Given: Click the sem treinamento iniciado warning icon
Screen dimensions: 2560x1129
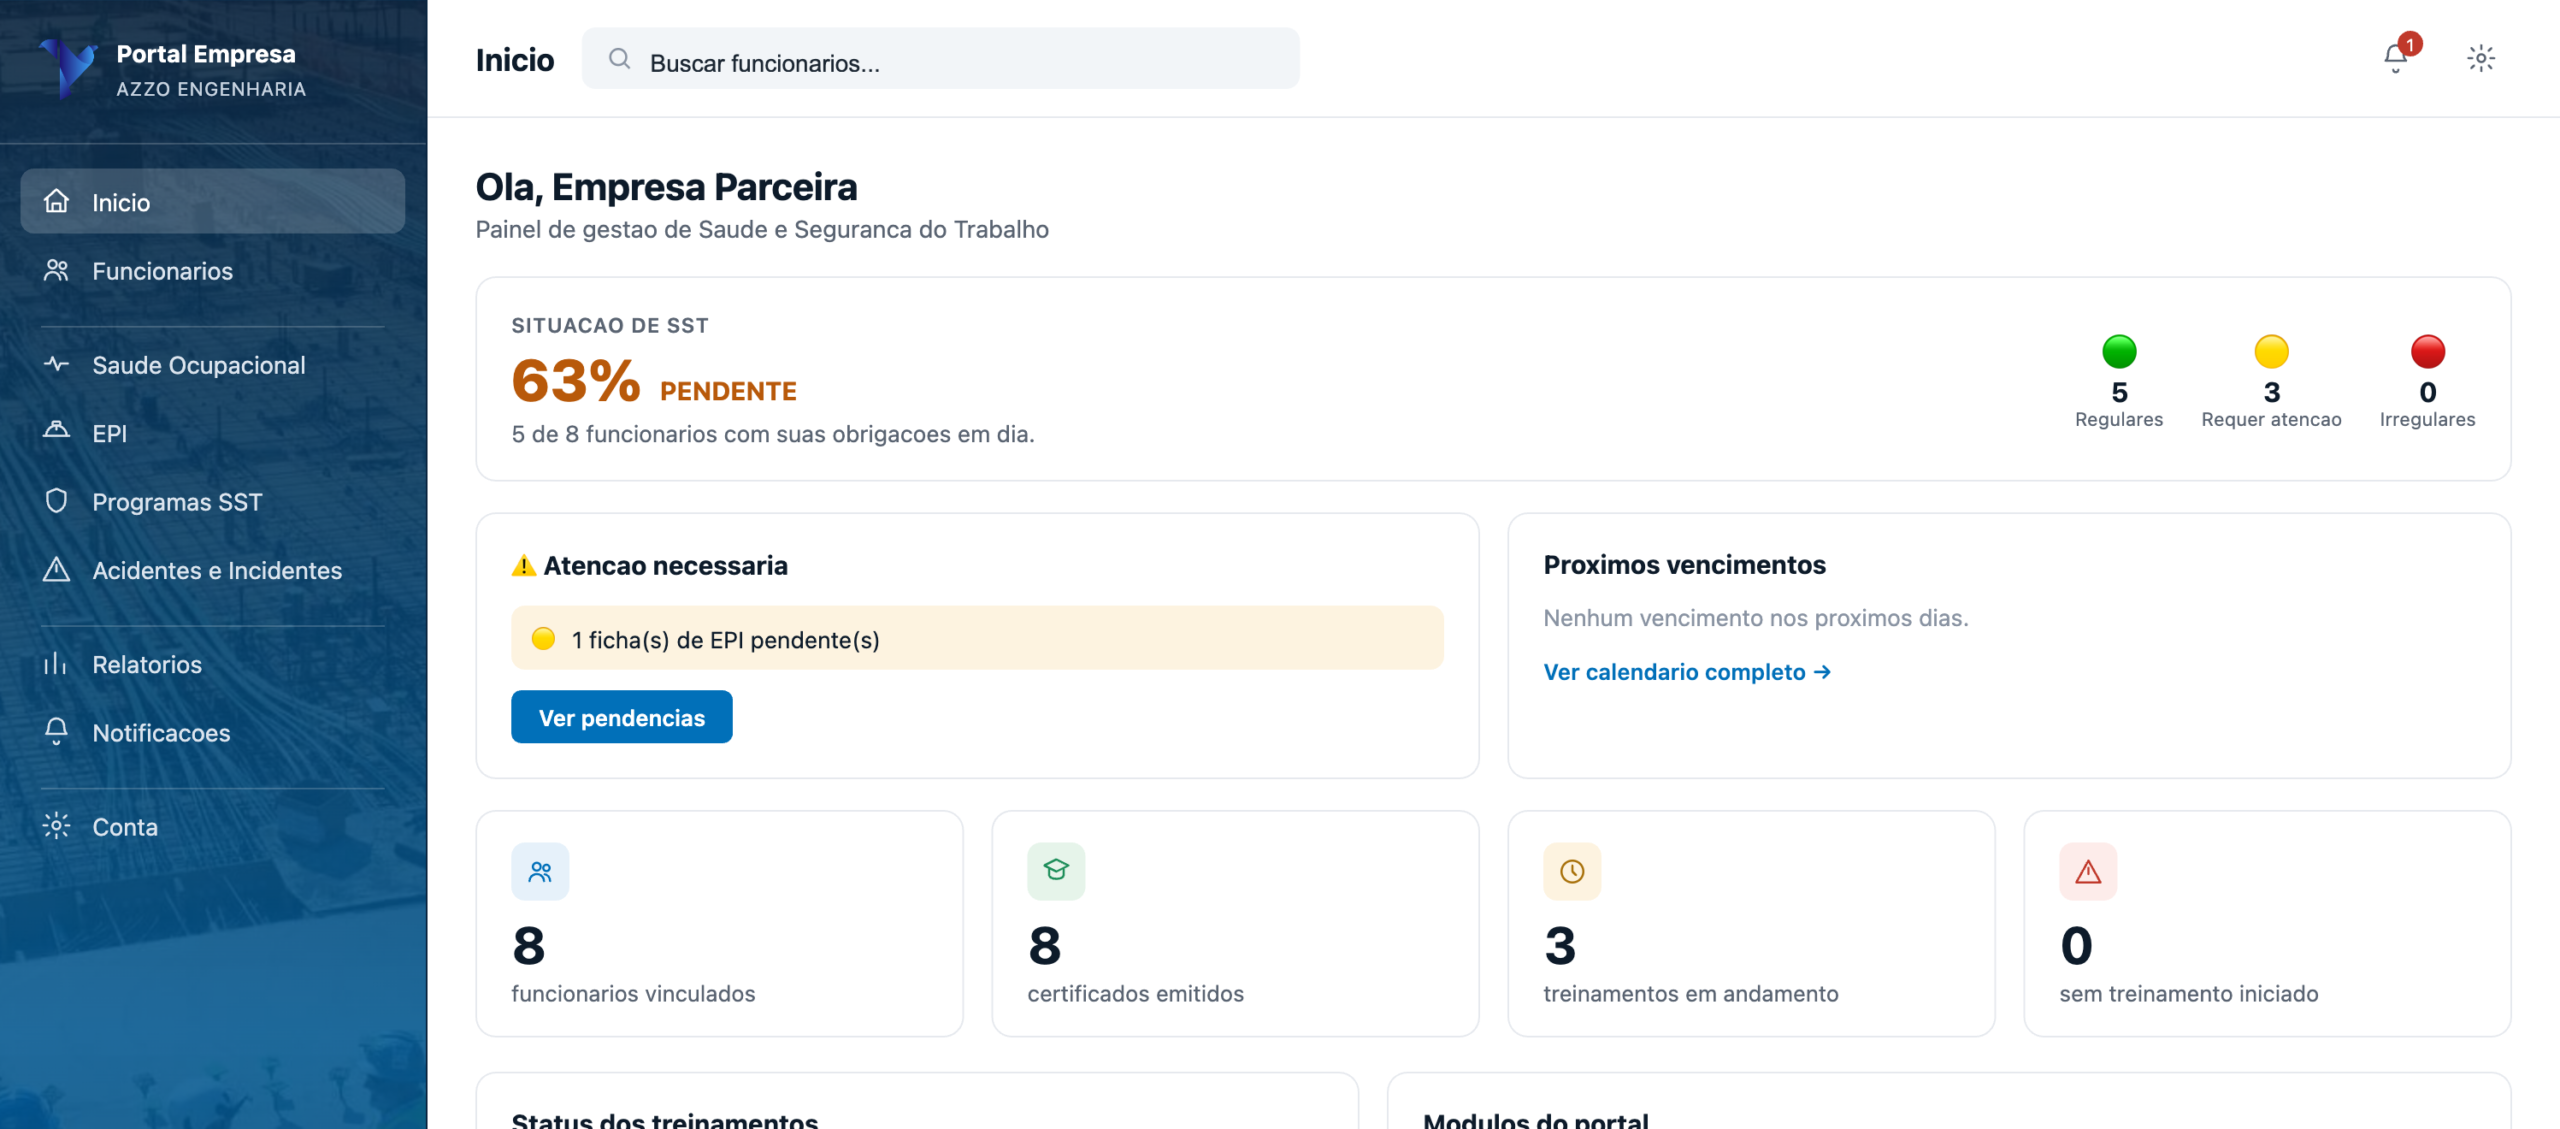Looking at the screenshot, I should (x=2088, y=872).
